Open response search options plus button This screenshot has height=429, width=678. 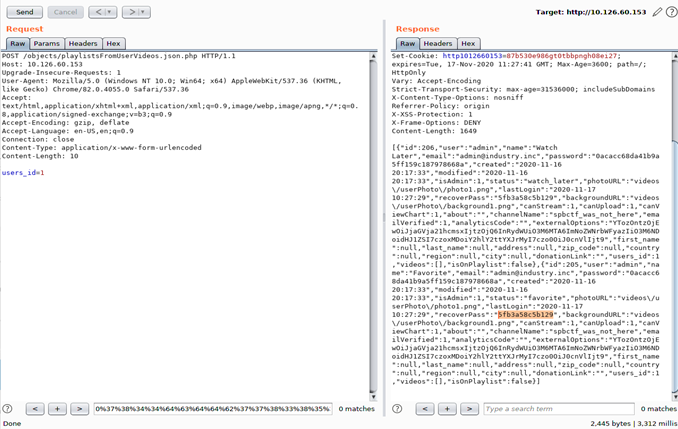coord(447,409)
